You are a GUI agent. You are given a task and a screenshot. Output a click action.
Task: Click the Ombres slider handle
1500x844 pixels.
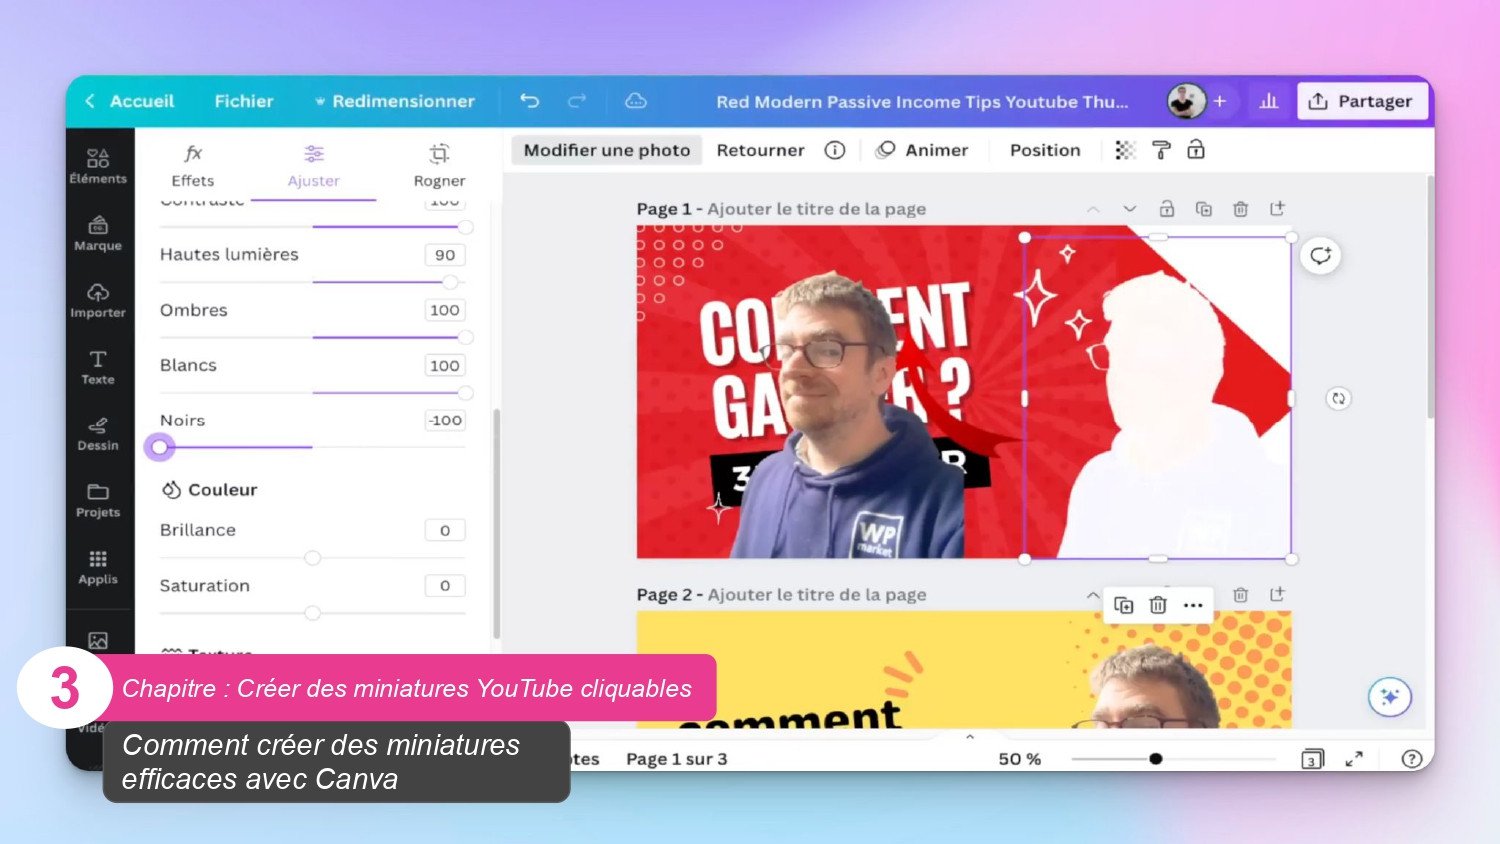[465, 337]
